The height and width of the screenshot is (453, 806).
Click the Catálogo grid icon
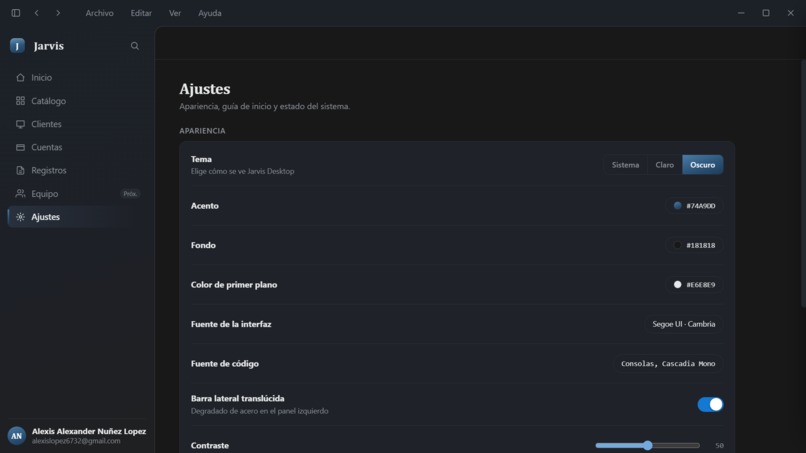point(20,101)
